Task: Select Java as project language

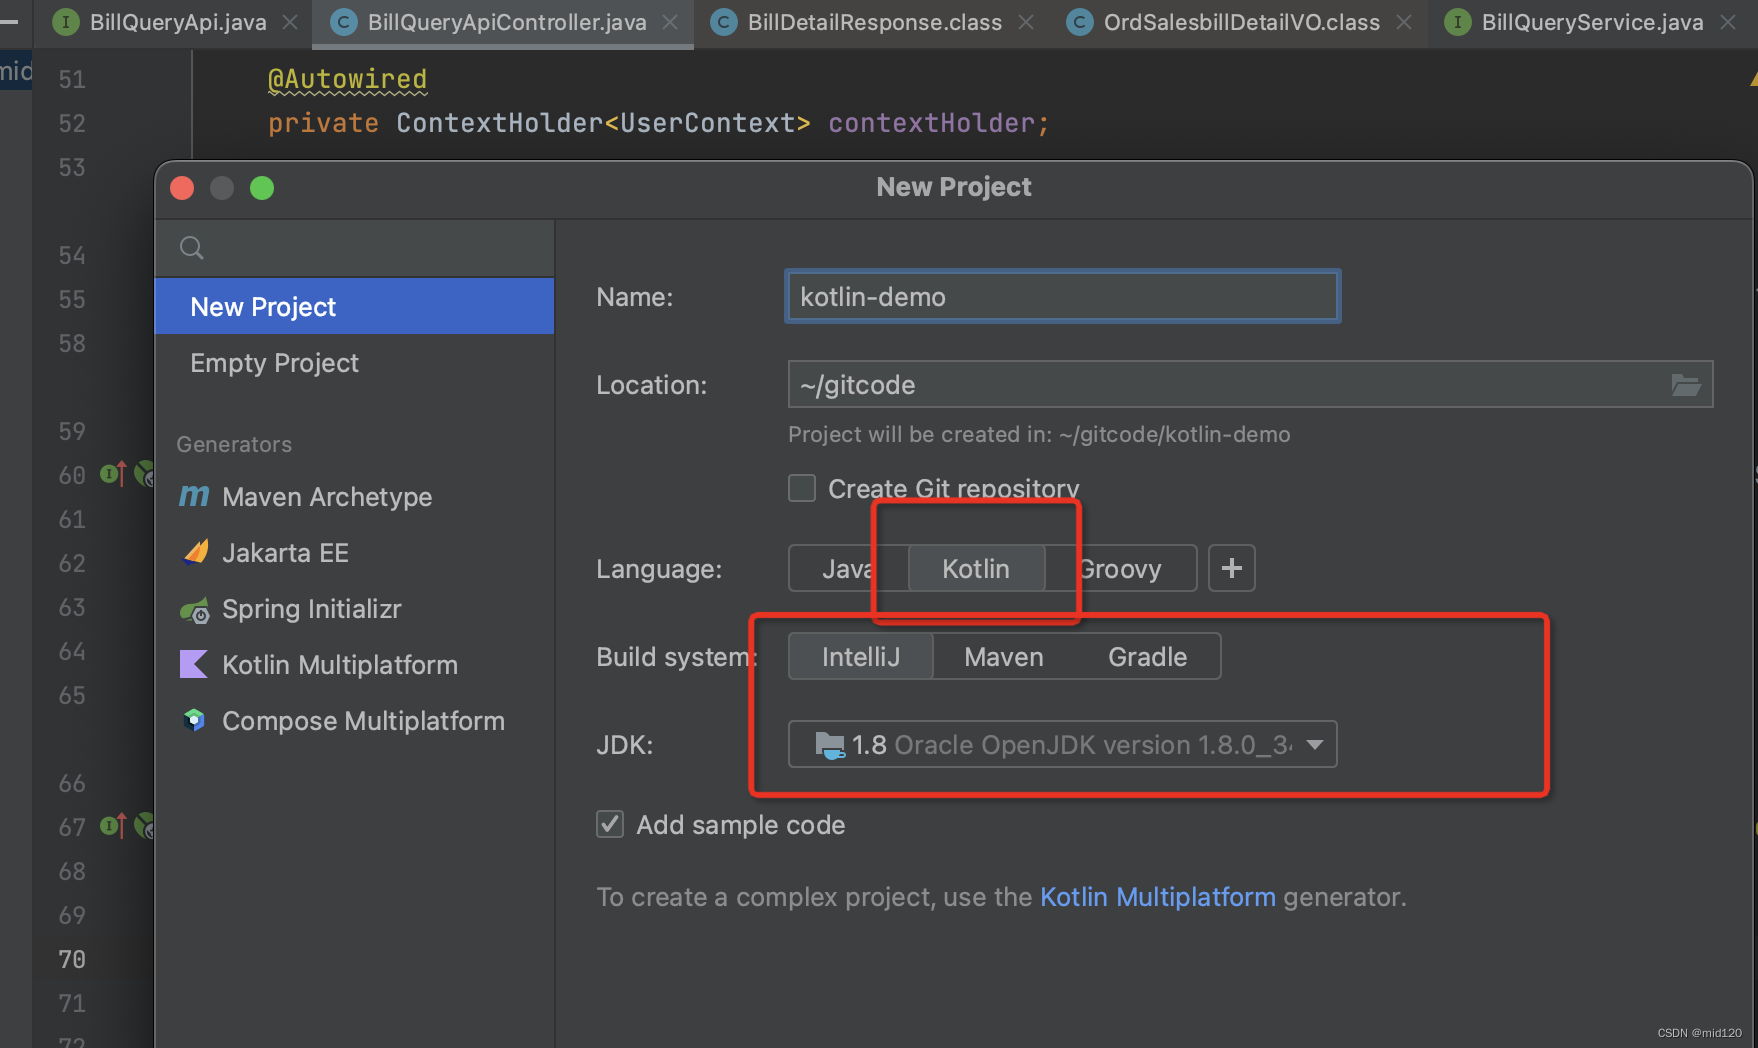Action: [x=846, y=569]
